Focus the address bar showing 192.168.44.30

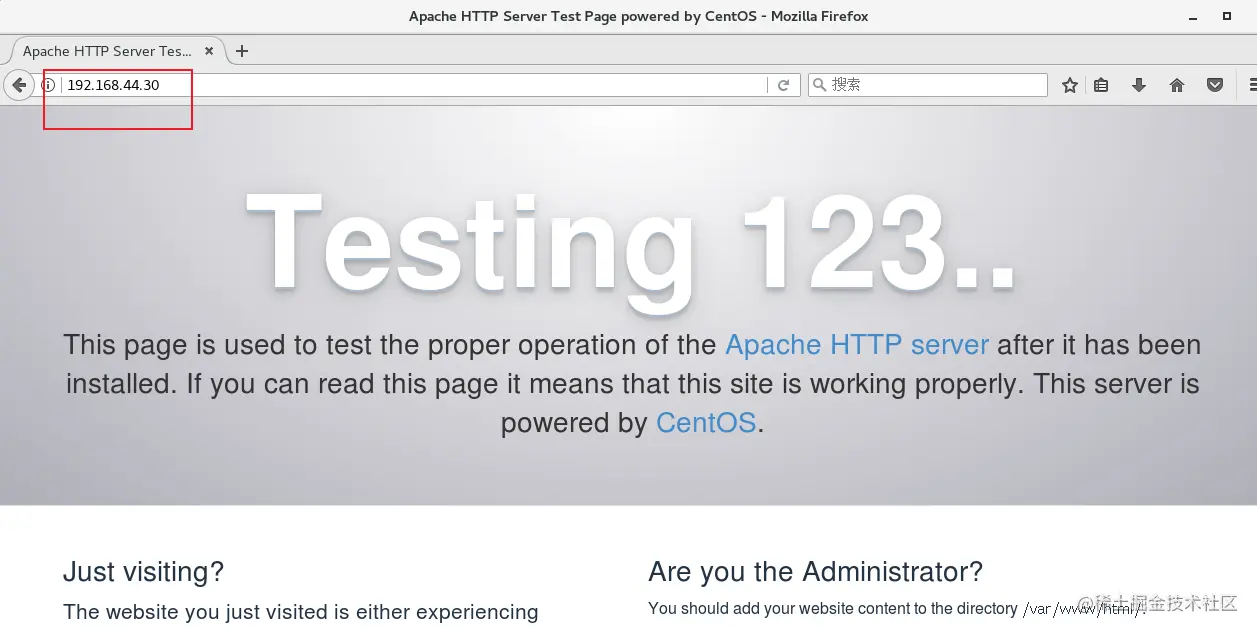coord(415,85)
